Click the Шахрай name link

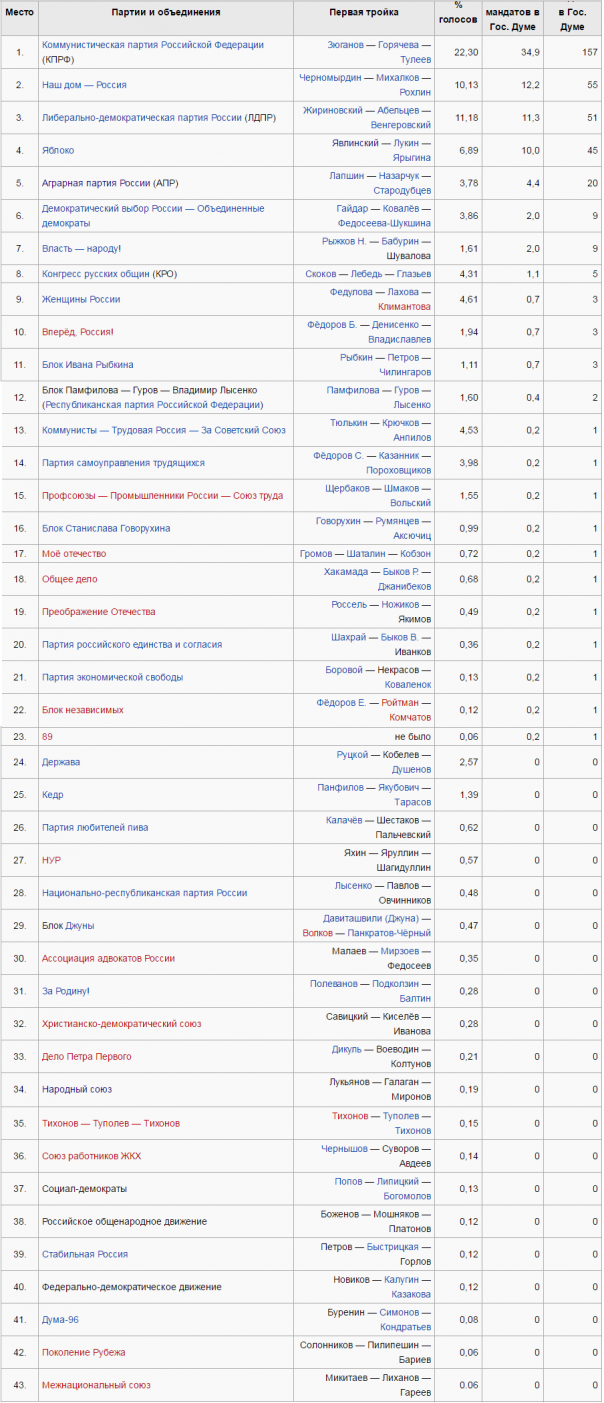(x=349, y=638)
